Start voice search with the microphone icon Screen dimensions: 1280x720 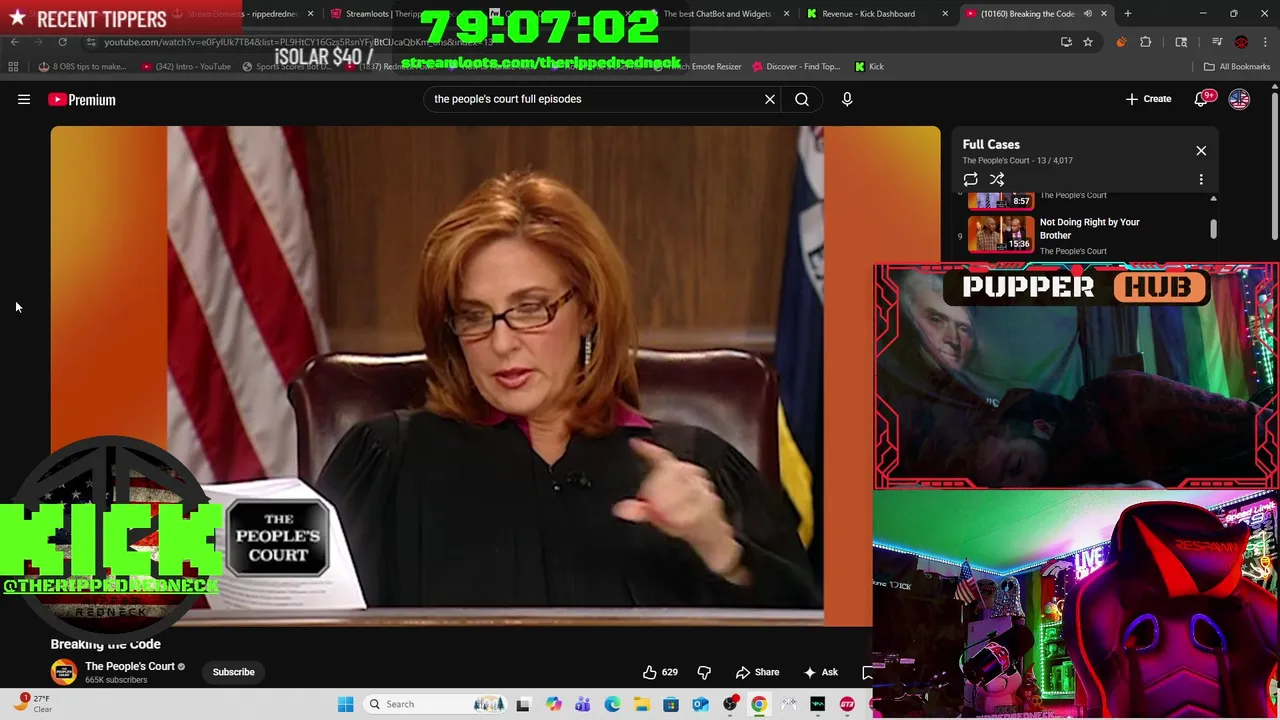(847, 99)
